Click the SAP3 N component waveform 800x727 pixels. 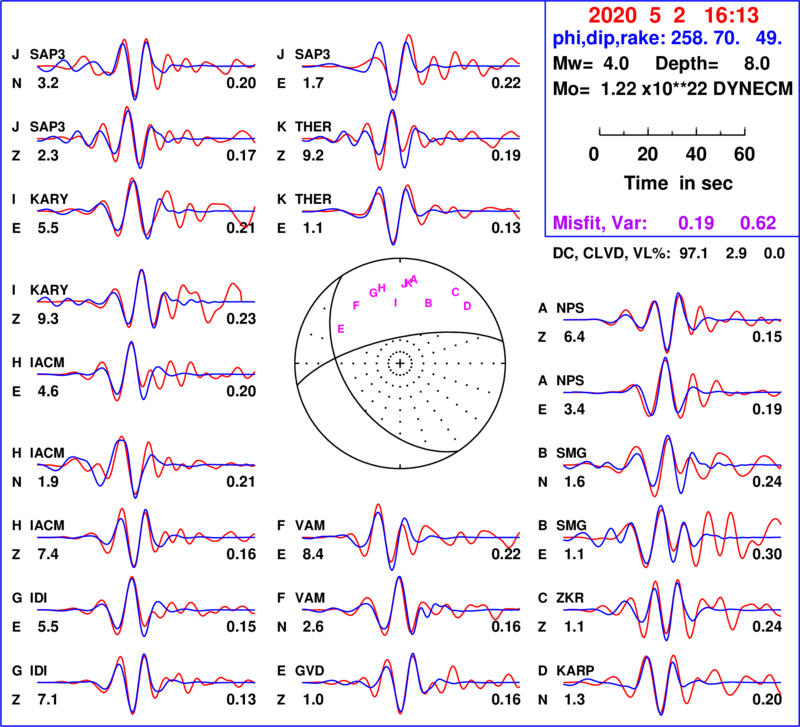146,69
